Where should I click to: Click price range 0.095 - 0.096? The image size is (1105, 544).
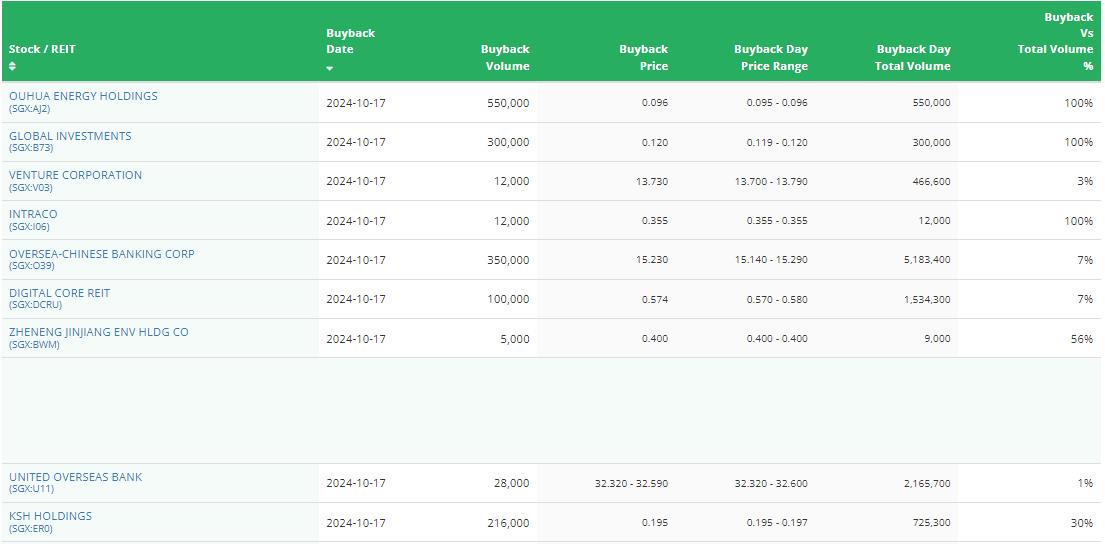tap(777, 103)
